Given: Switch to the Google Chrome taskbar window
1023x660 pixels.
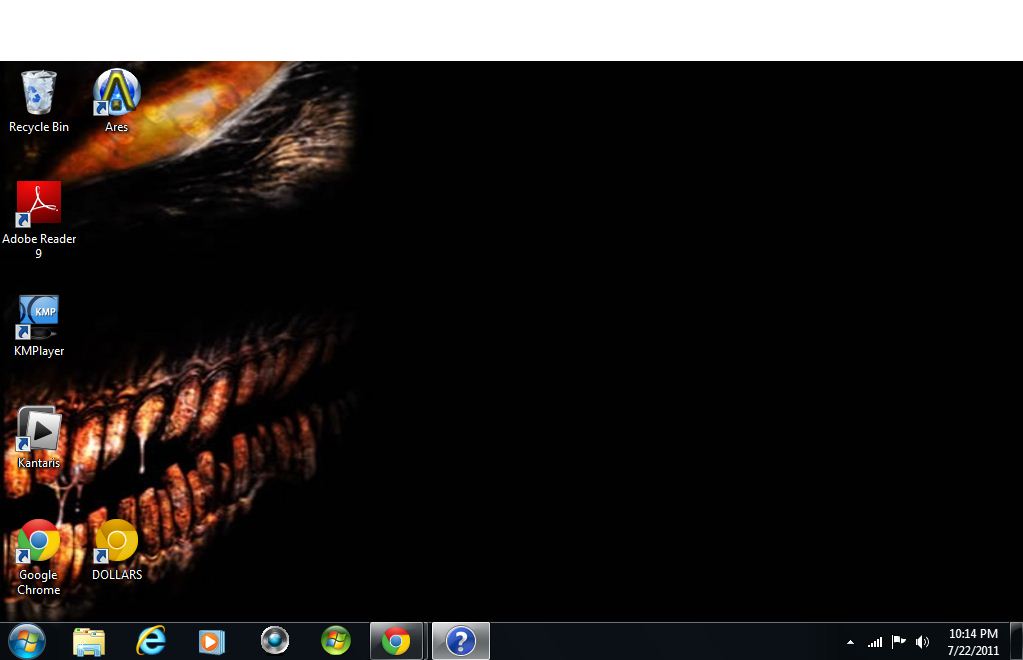Looking at the screenshot, I should [396, 641].
